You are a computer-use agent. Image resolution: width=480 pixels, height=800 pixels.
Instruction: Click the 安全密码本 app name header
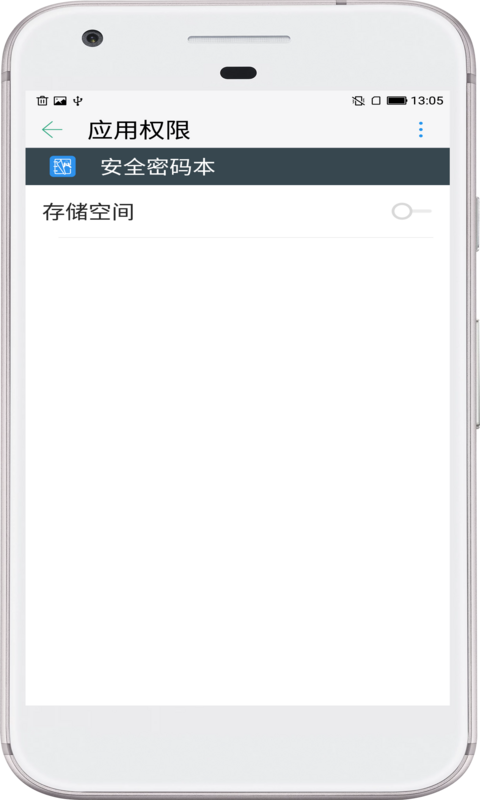[158, 167]
